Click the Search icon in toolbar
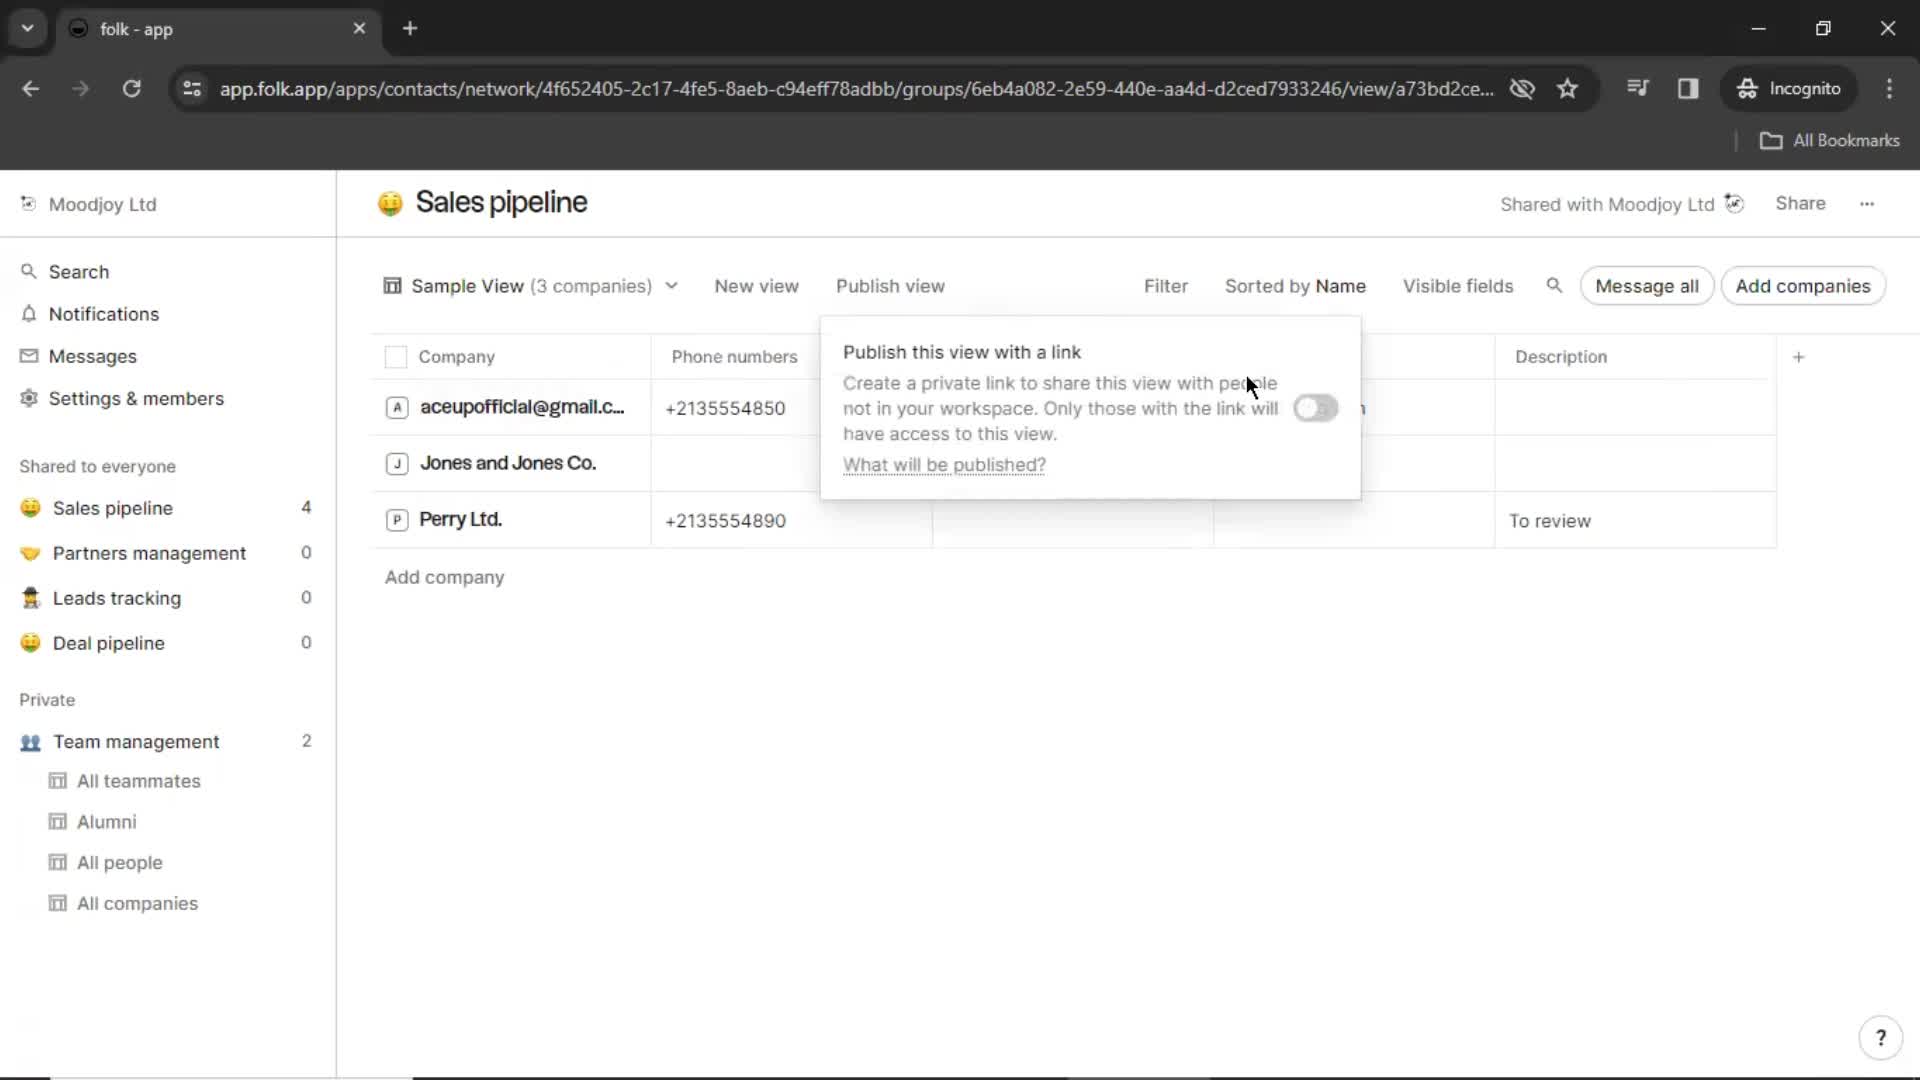Image resolution: width=1920 pixels, height=1080 pixels. click(1553, 285)
